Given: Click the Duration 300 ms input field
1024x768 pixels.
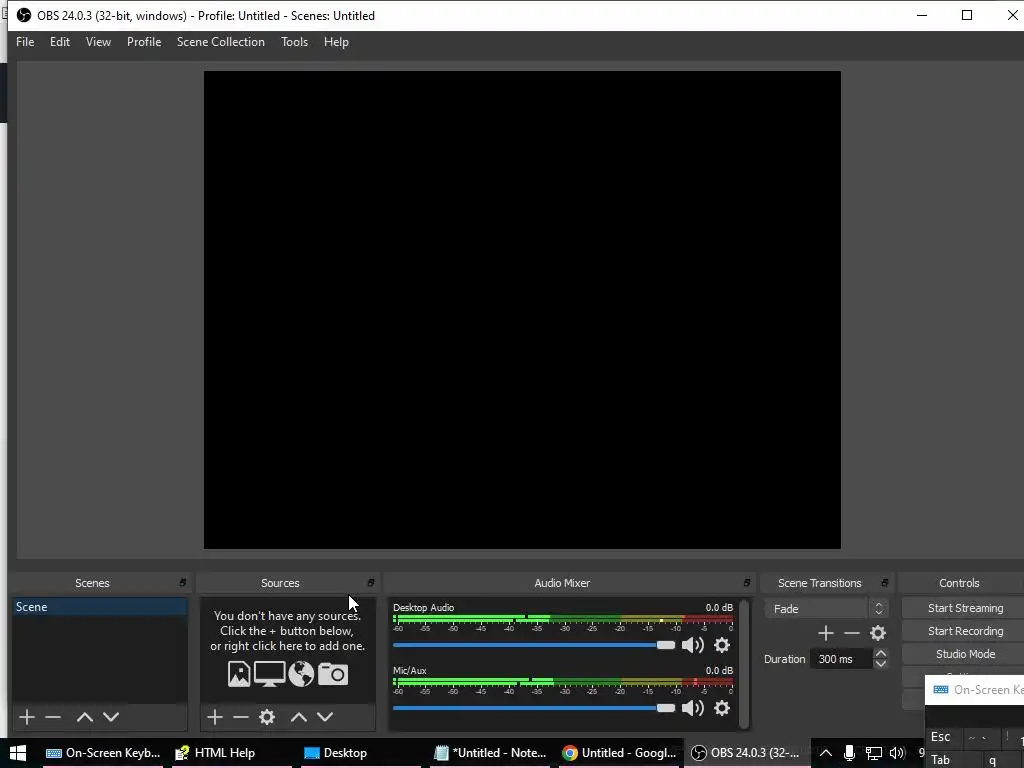Looking at the screenshot, I should [841, 659].
